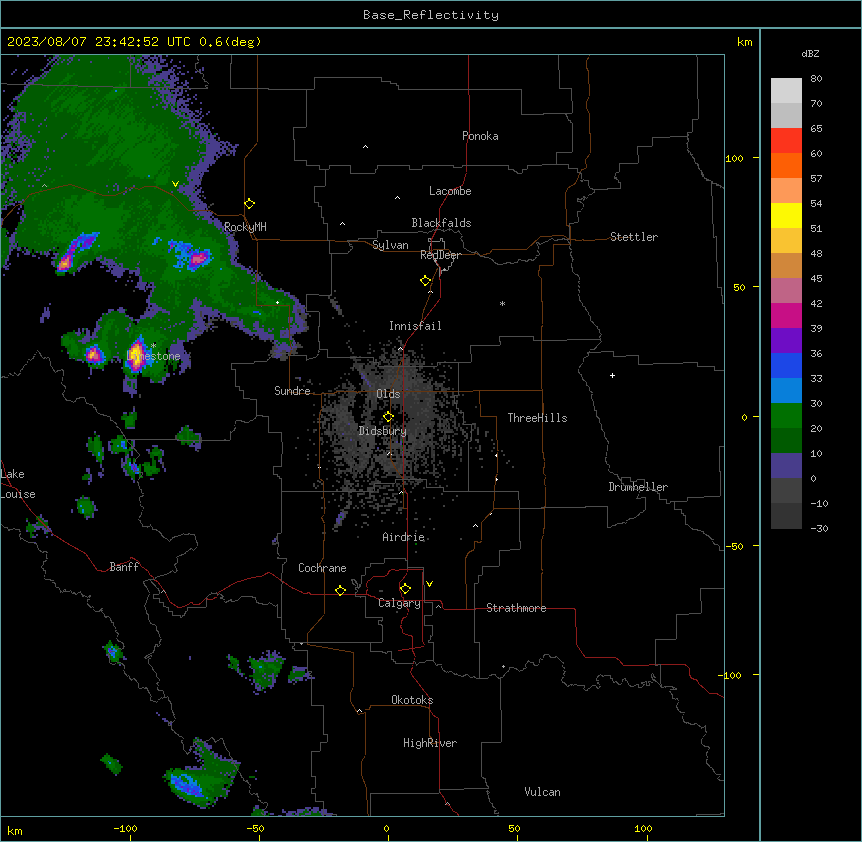
Task: Click the white caret marker east of Airdrie
Action: (x=476, y=526)
